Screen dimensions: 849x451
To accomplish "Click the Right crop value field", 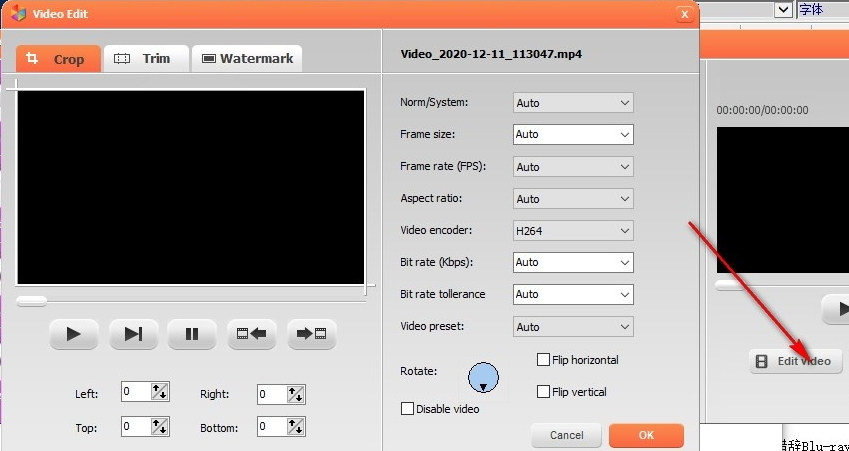I will pyautogui.click(x=272, y=394).
